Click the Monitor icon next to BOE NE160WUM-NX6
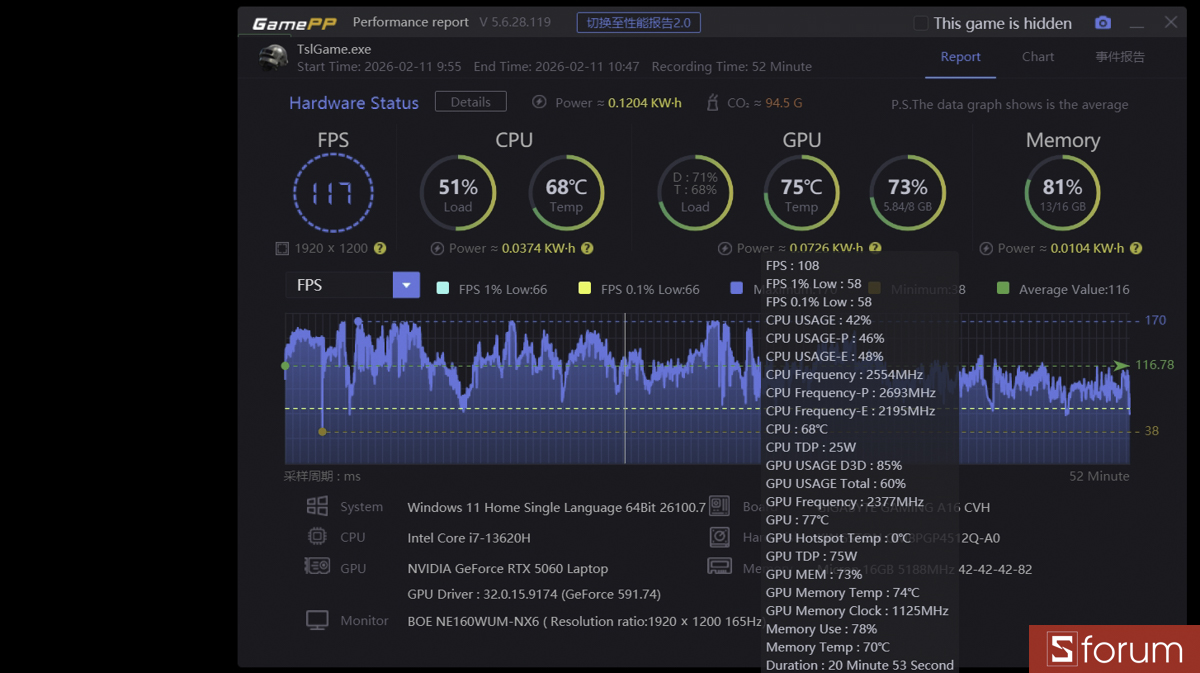This screenshot has height=673, width=1200. 318,618
